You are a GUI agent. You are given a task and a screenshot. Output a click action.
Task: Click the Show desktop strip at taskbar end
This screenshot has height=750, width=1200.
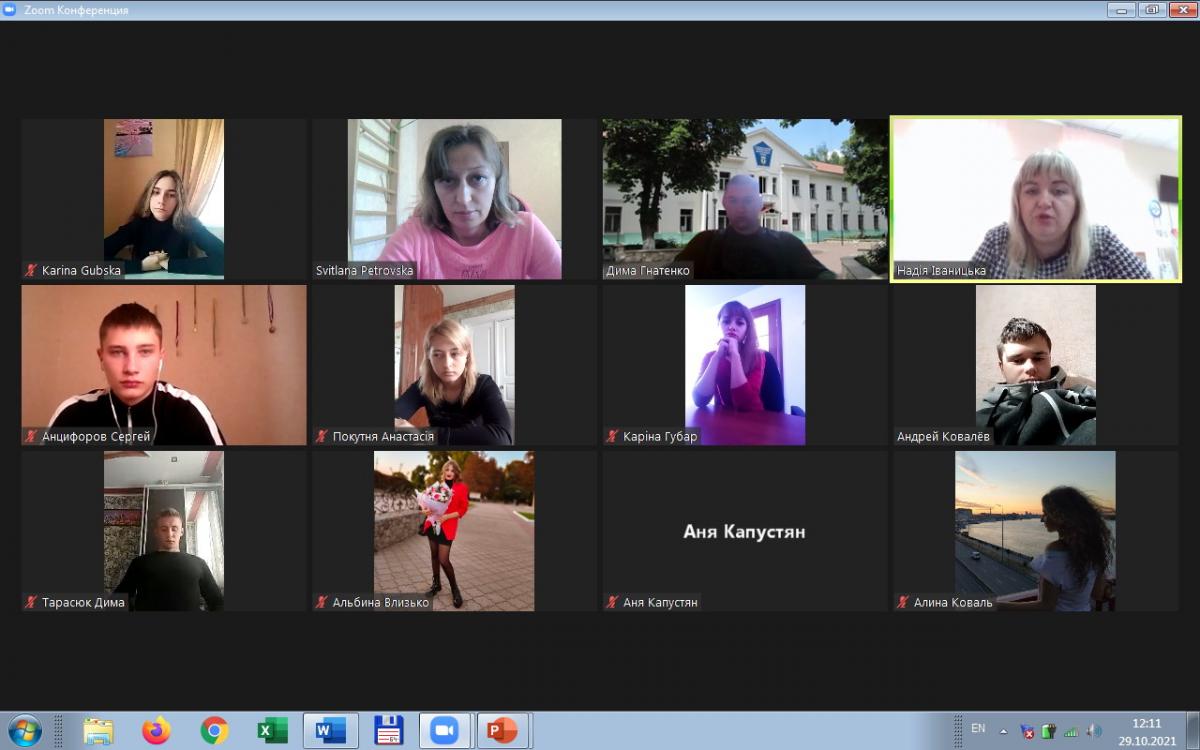pos(1191,731)
